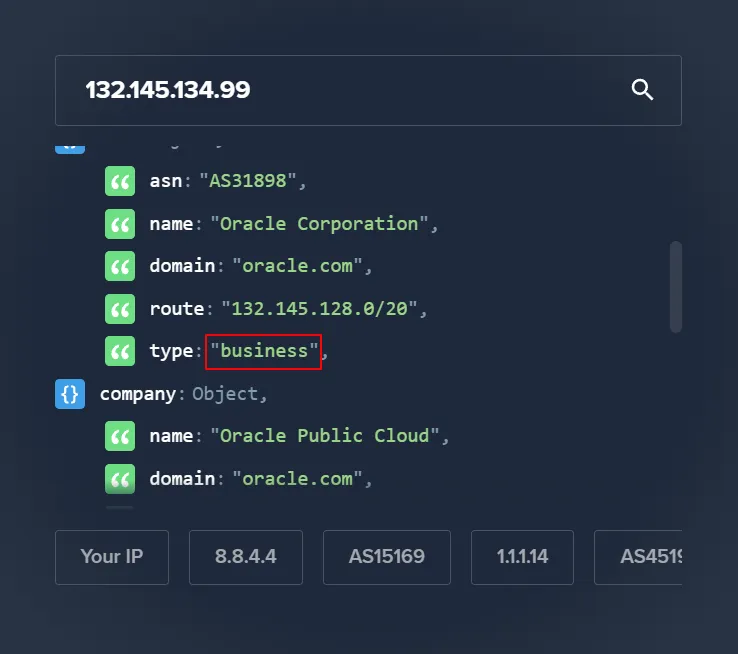
Task: Click the "oracle.com" value above route
Action: click(297, 266)
